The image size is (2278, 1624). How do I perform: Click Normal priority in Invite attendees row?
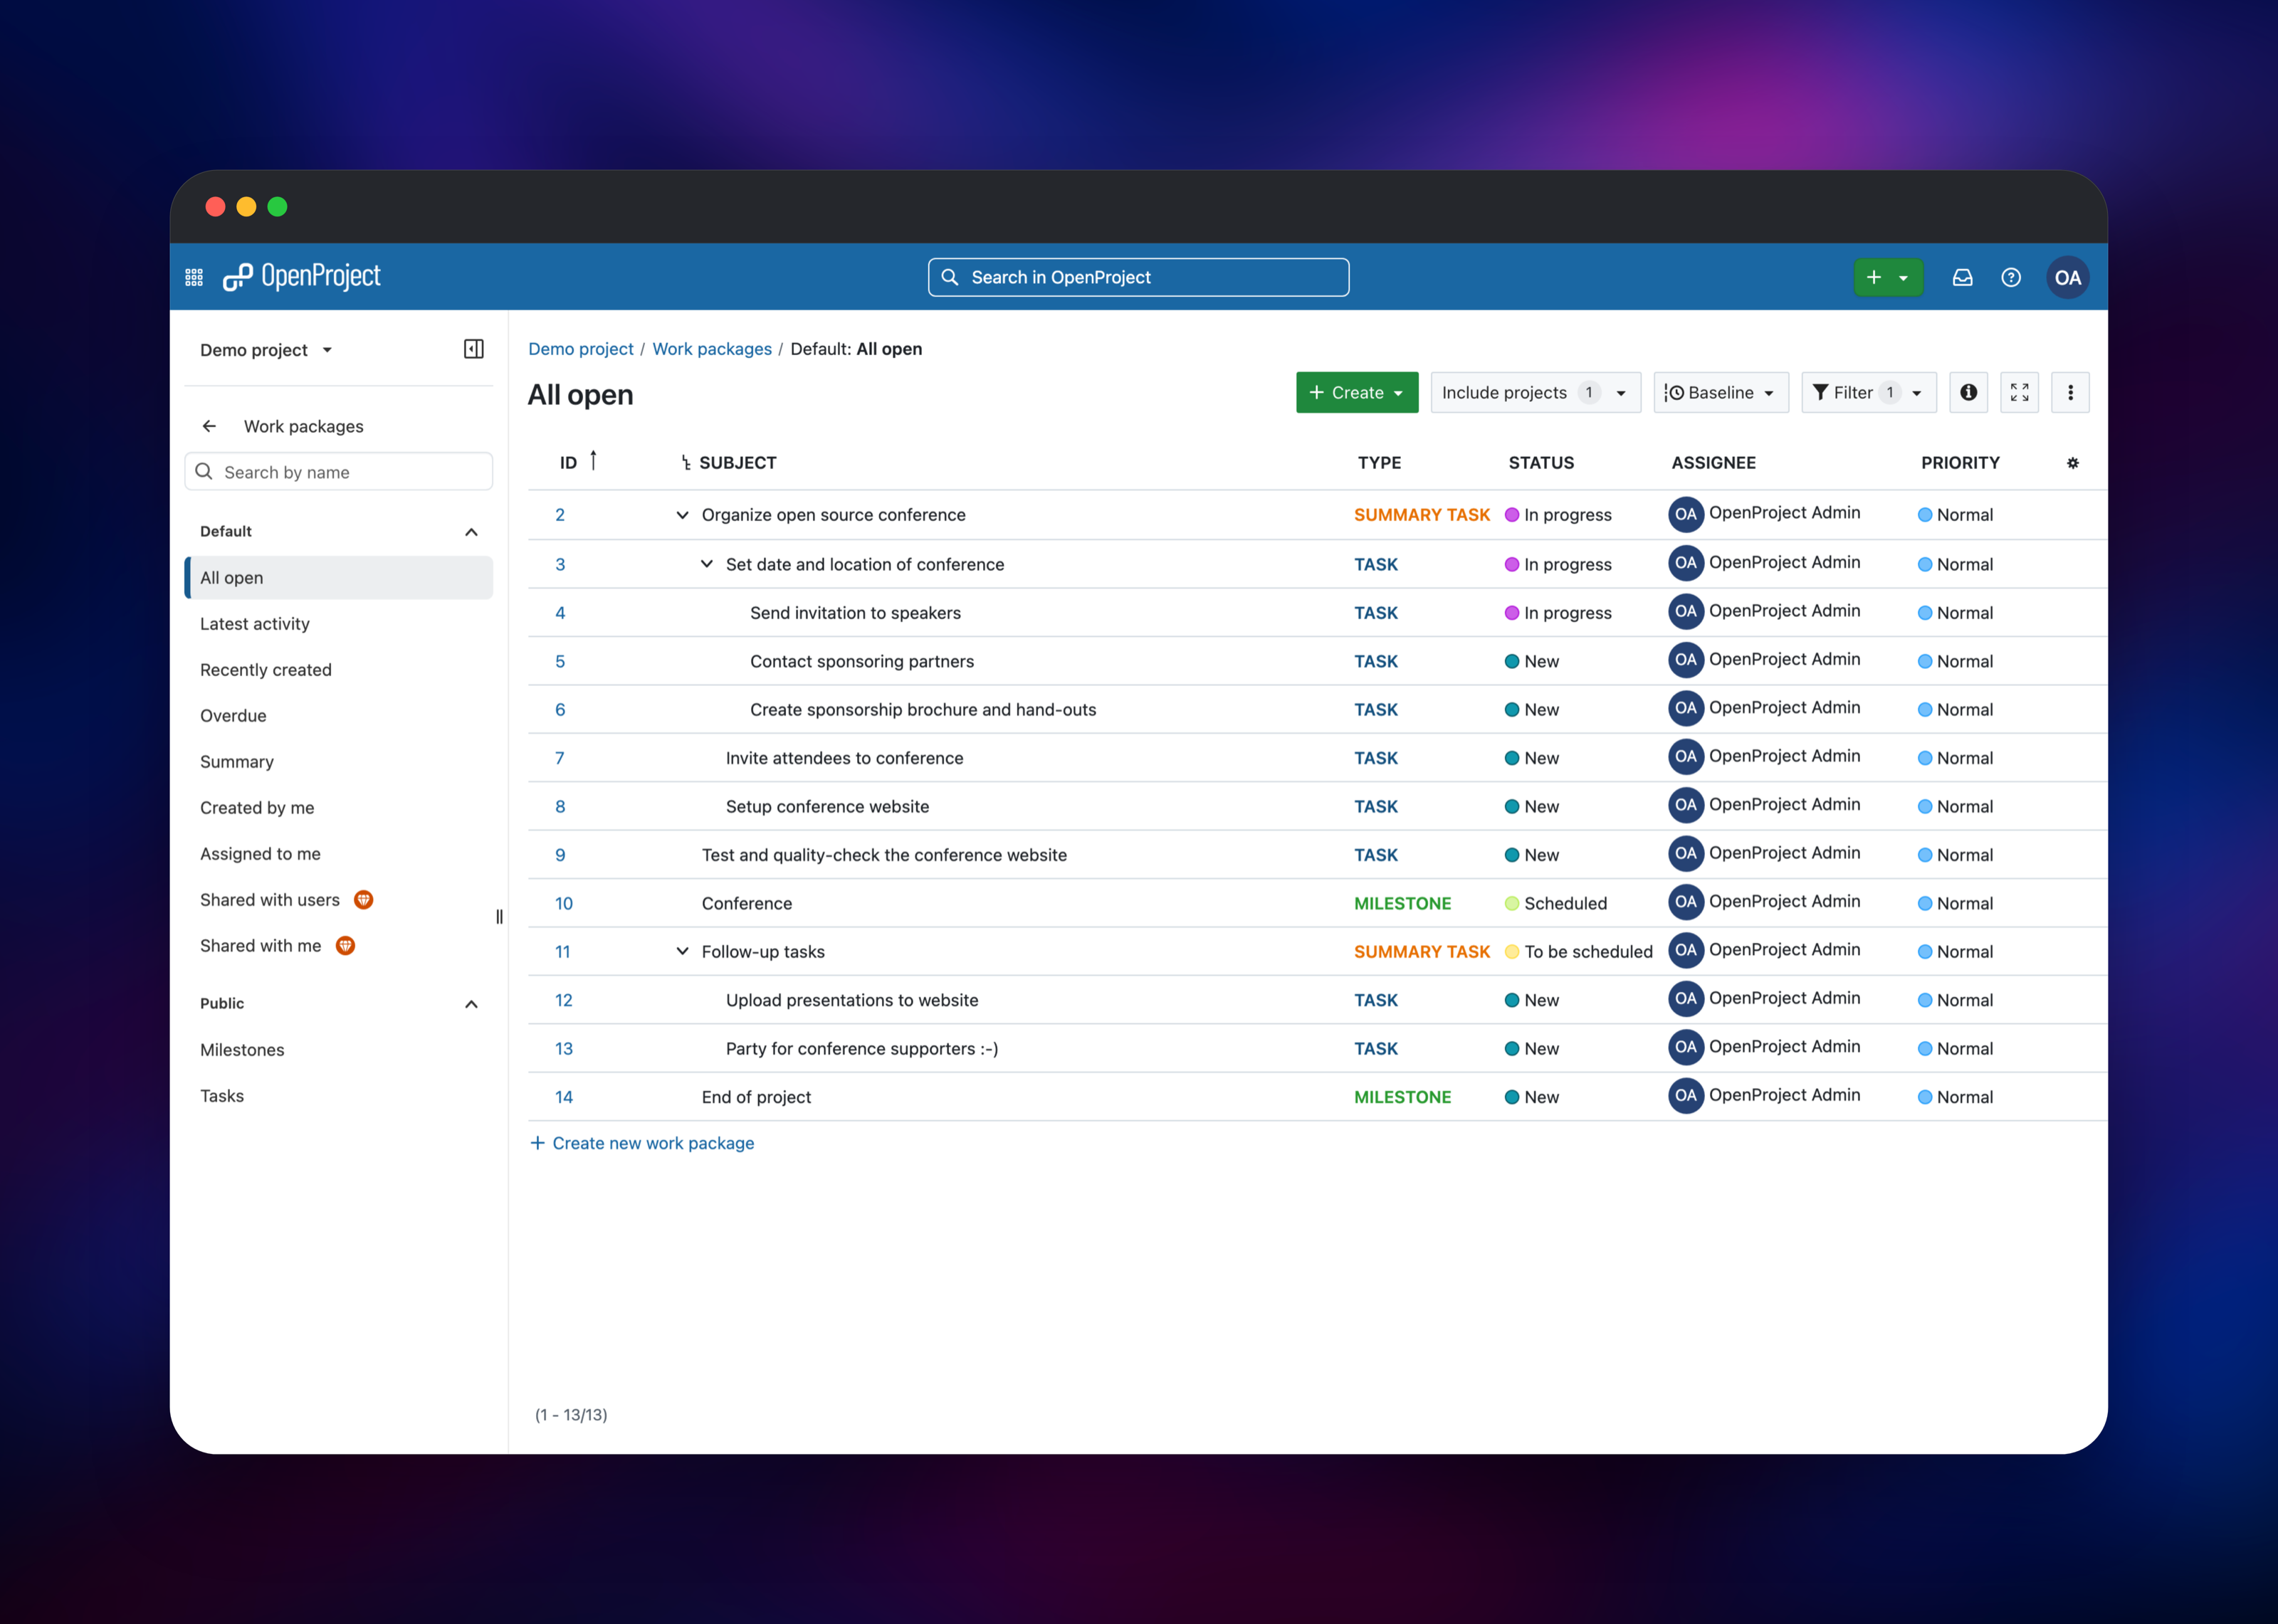tap(1955, 758)
